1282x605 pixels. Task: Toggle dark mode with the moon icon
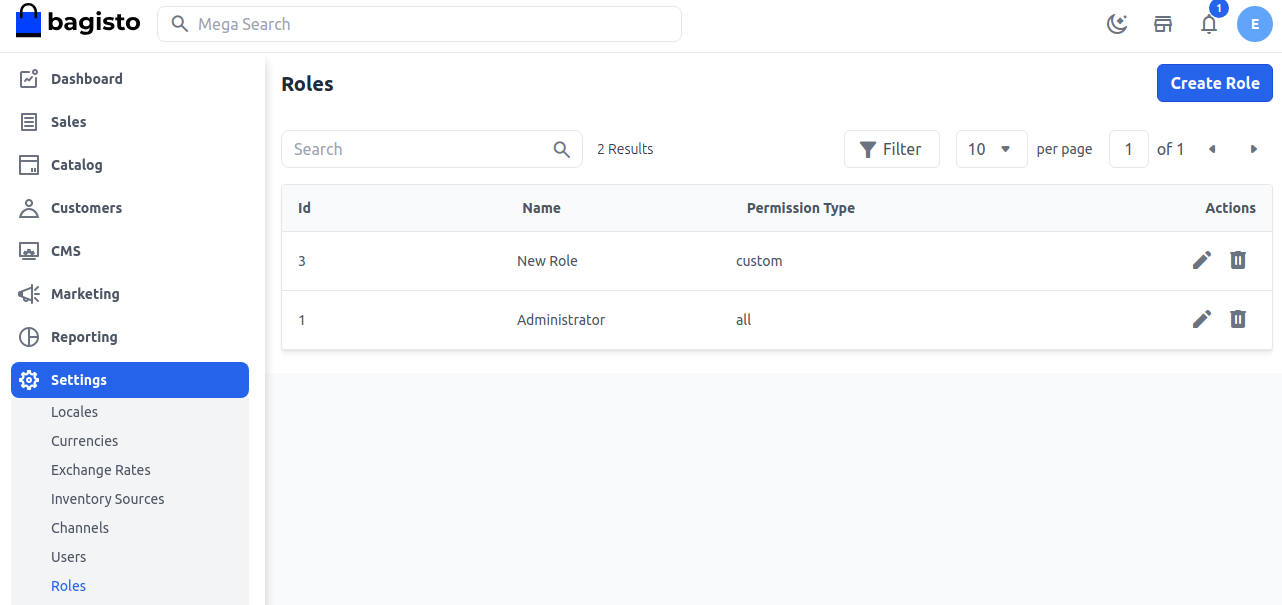(1117, 24)
